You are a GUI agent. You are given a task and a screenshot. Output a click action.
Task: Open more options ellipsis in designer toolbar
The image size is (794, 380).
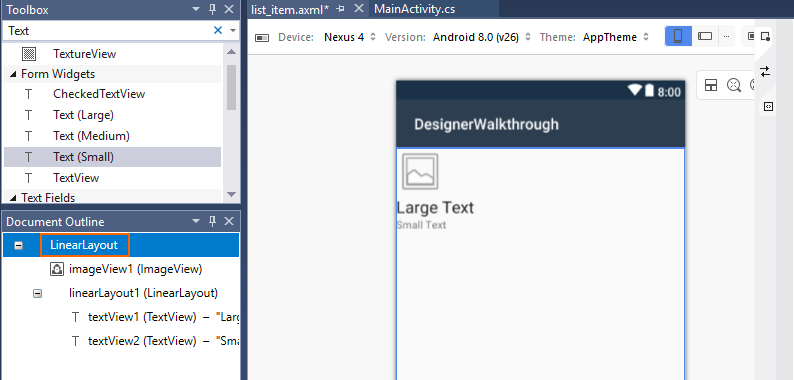(726, 36)
